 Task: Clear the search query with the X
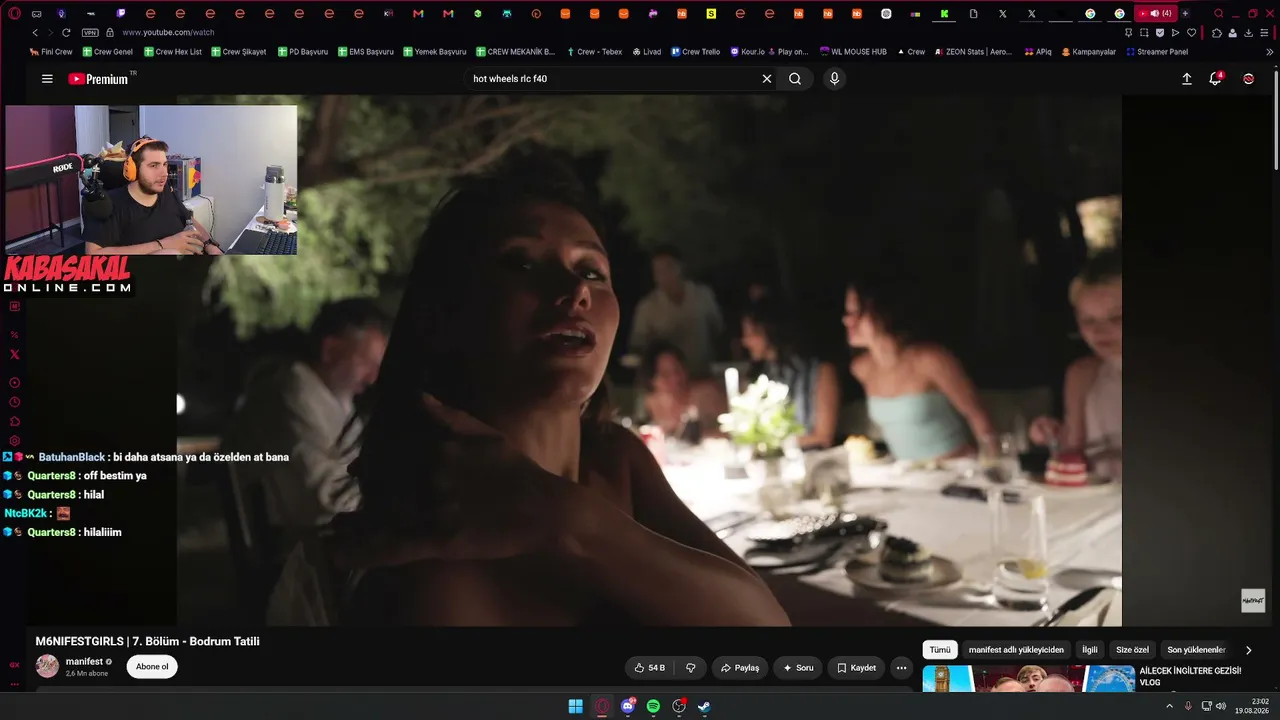click(x=767, y=79)
